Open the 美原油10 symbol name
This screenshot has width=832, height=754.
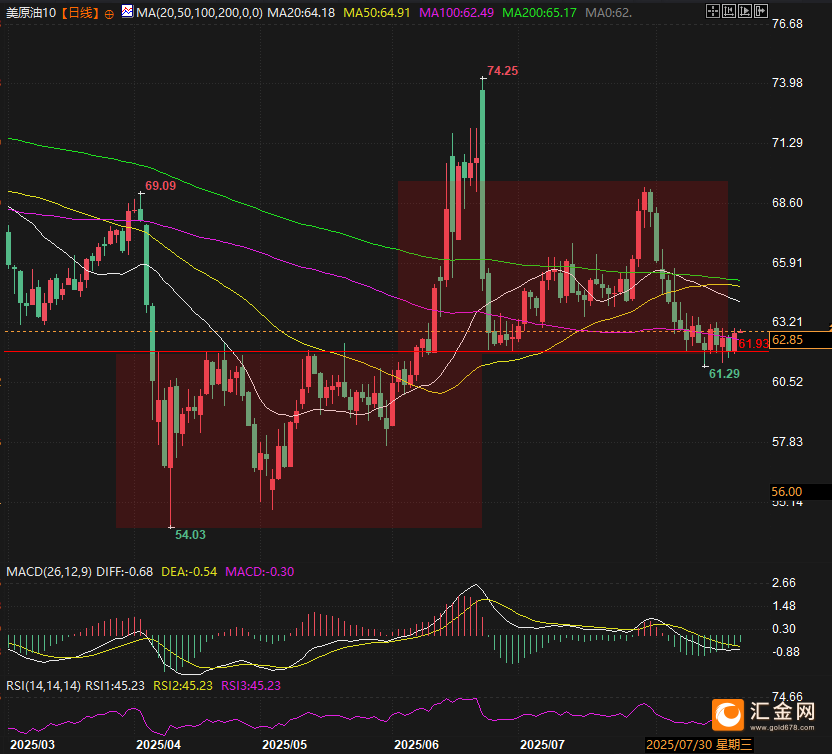(31, 14)
